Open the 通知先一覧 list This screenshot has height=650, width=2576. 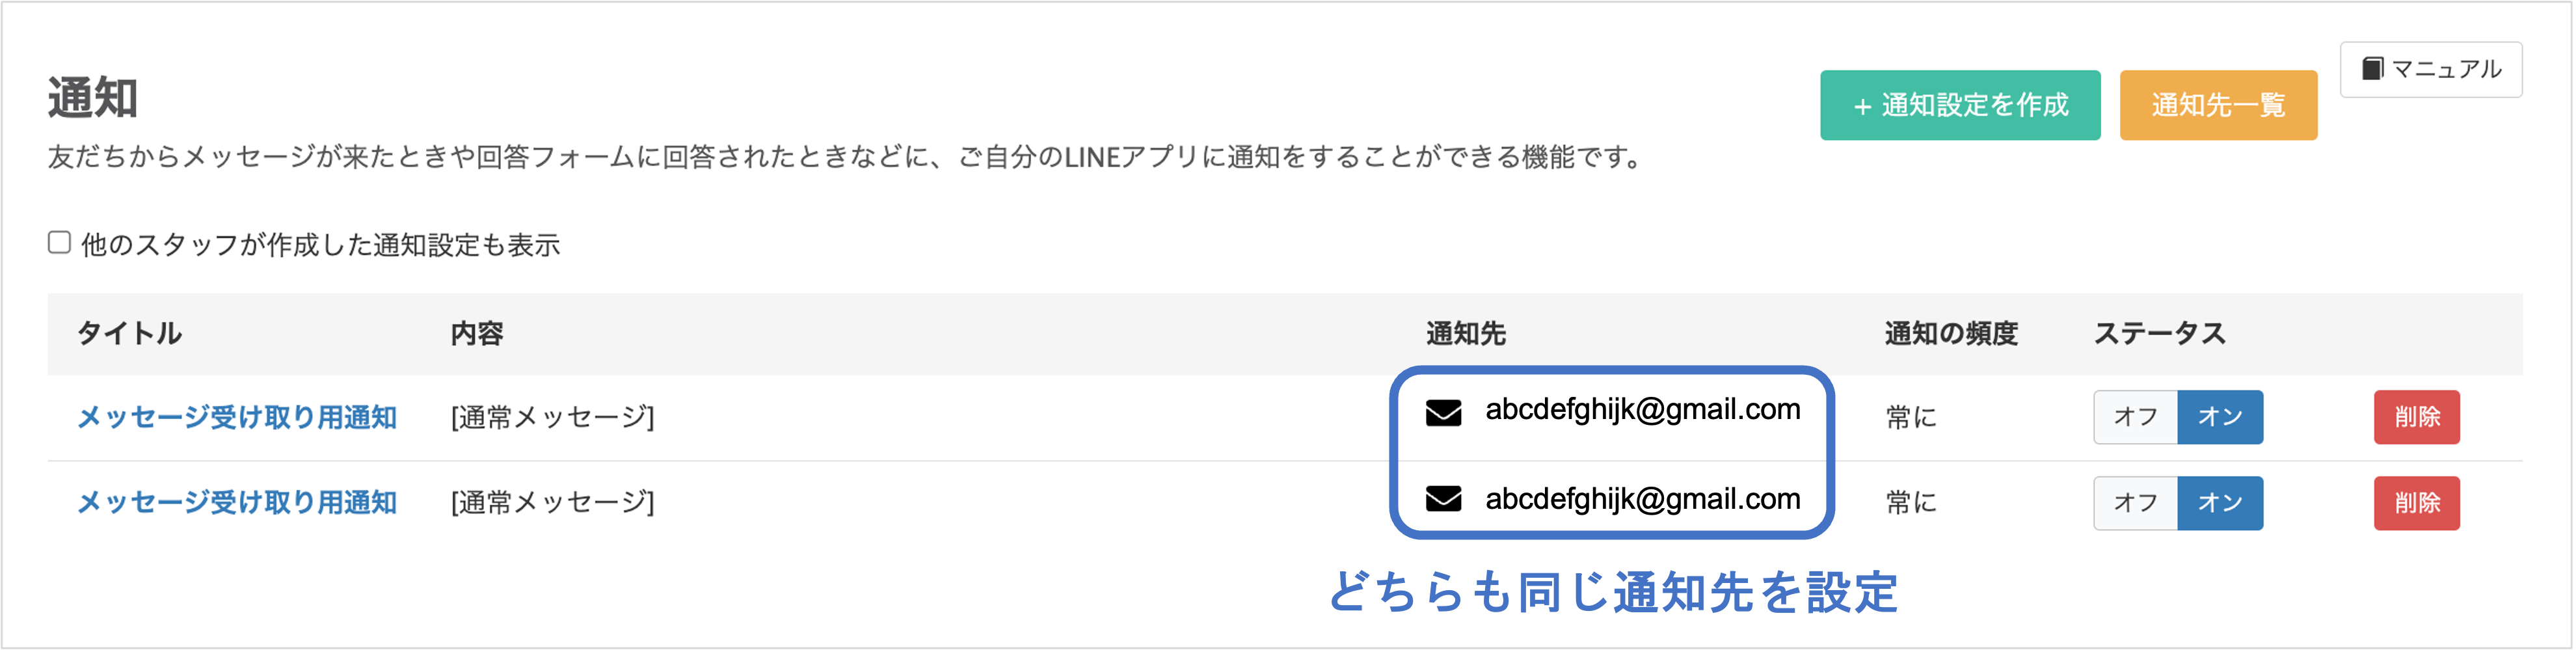[2217, 105]
